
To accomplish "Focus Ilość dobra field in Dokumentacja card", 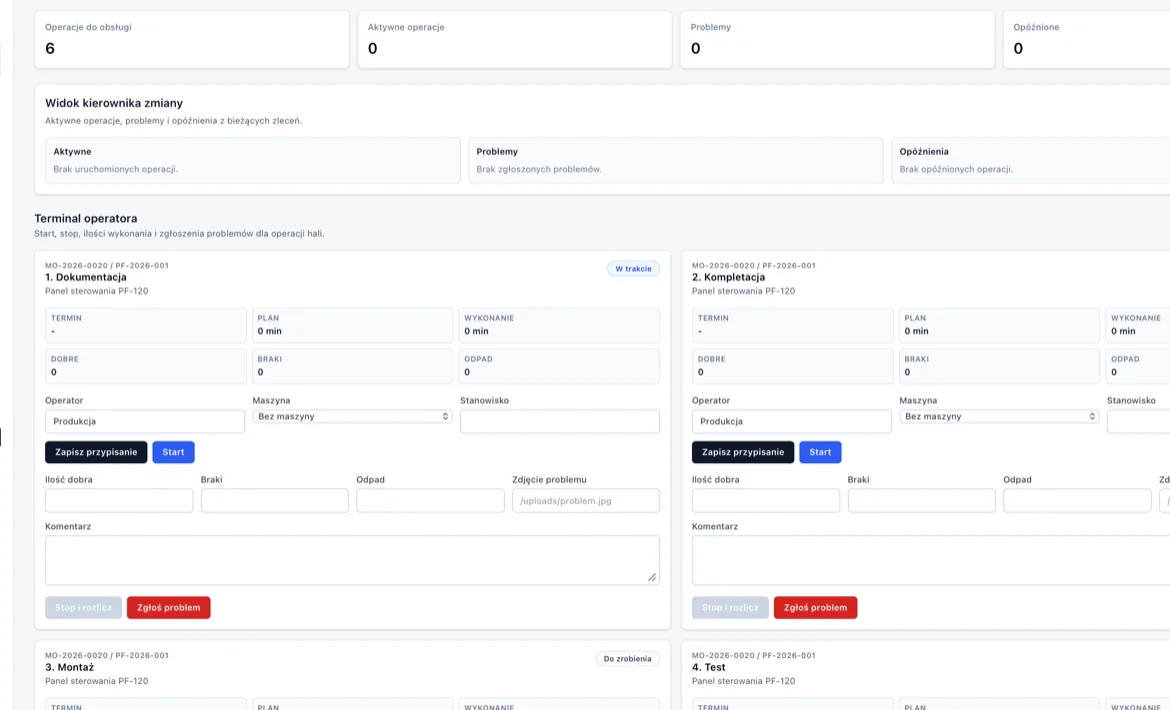I will (119, 500).
